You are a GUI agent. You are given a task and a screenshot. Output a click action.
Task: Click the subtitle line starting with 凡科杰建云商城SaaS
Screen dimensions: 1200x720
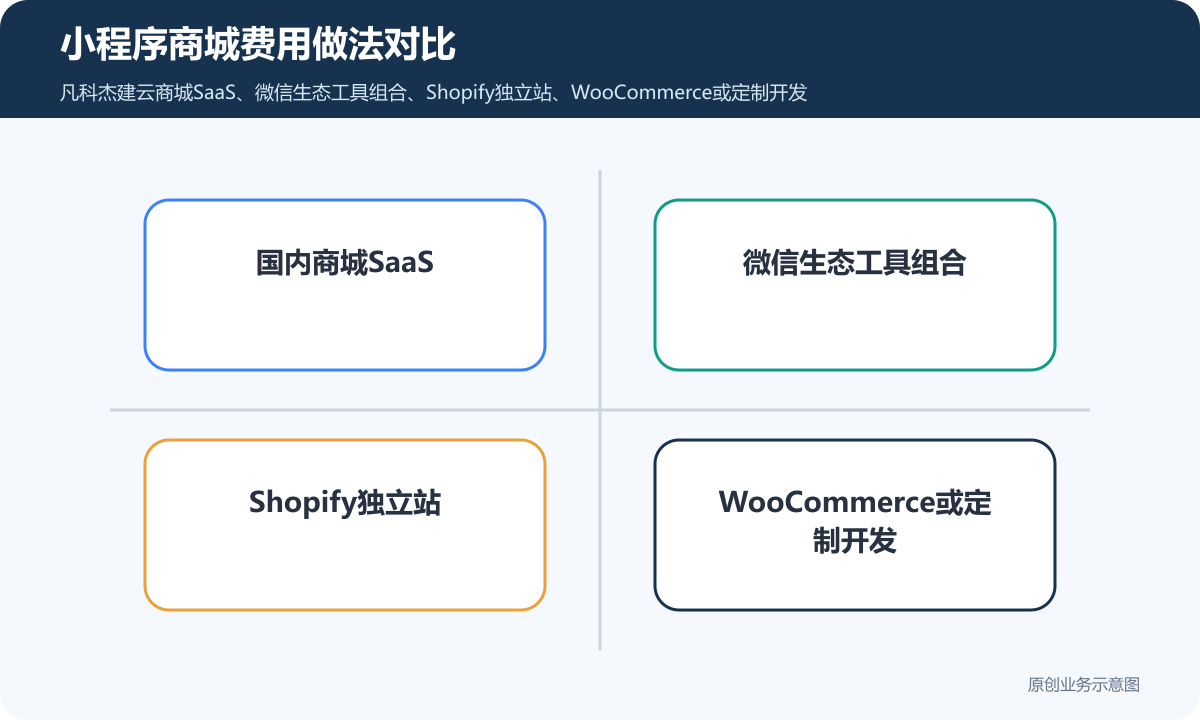click(x=433, y=93)
